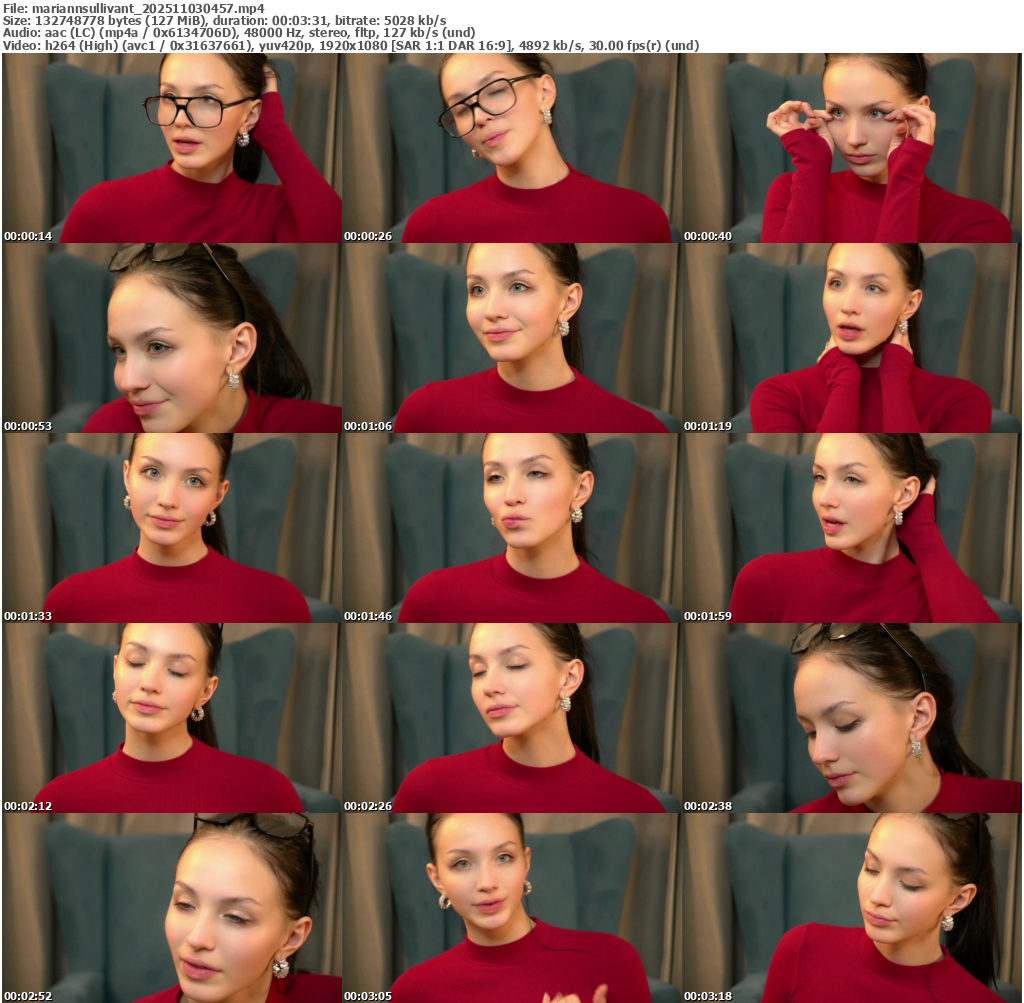The height and width of the screenshot is (1003, 1024).
Task: Click the Audio line with aac (LC)
Action: pyautogui.click(x=239, y=33)
